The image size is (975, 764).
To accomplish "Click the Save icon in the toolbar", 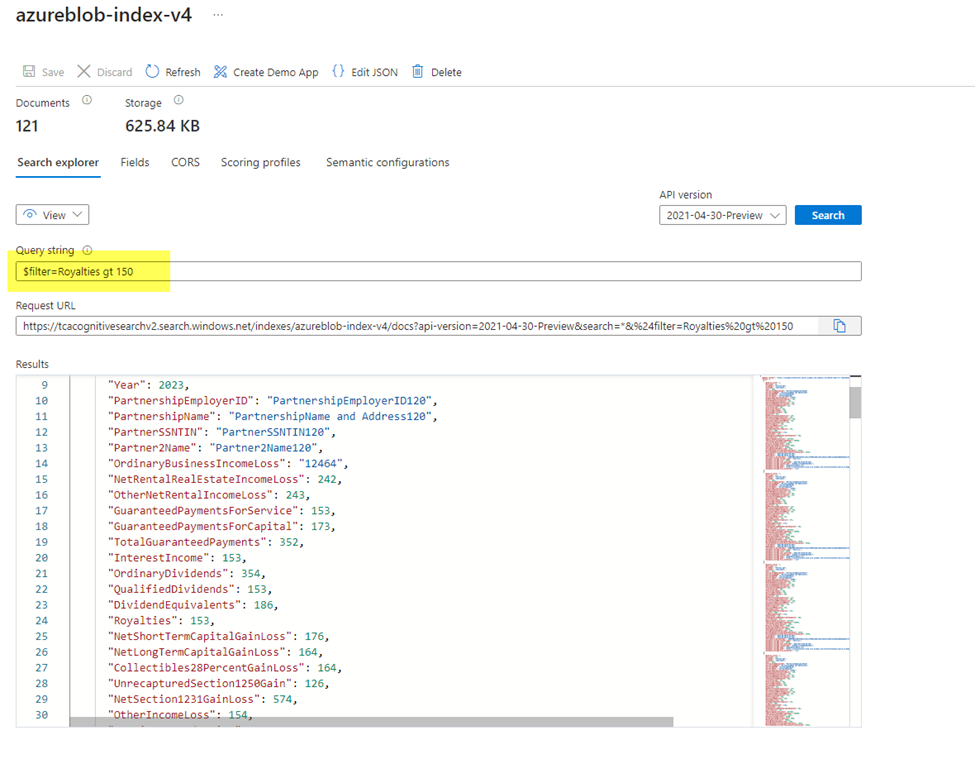I will point(29,71).
